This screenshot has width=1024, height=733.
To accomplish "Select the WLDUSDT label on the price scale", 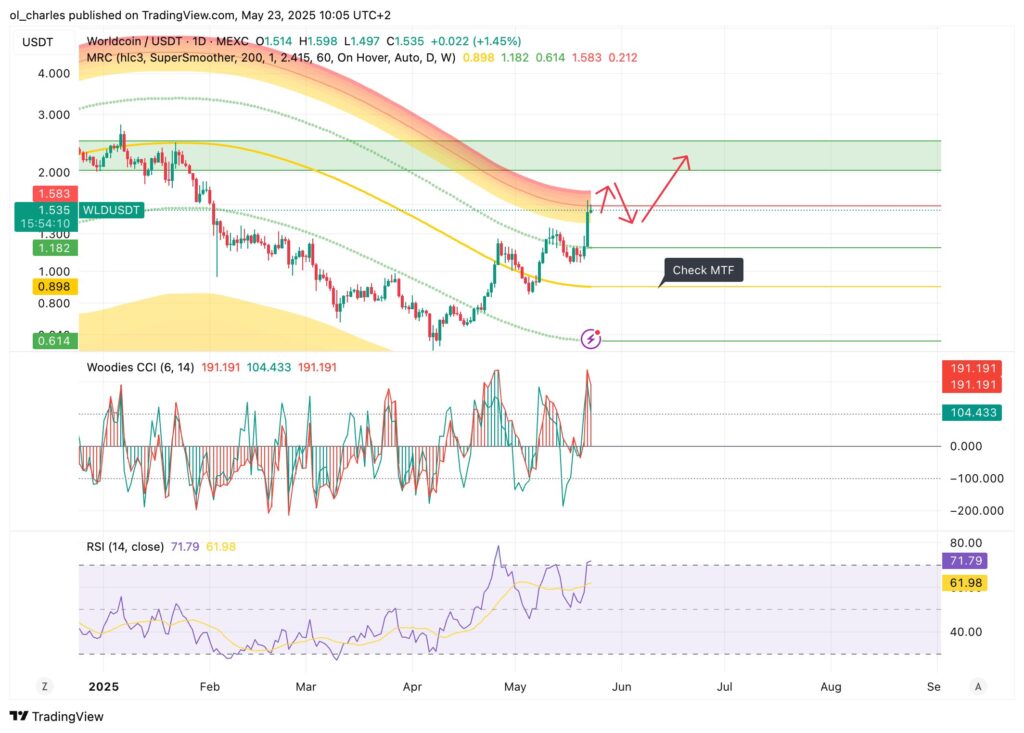I will [x=112, y=210].
